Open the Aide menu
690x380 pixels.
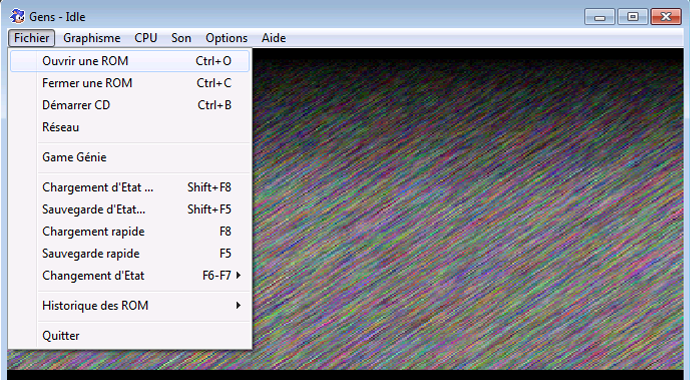(x=273, y=38)
